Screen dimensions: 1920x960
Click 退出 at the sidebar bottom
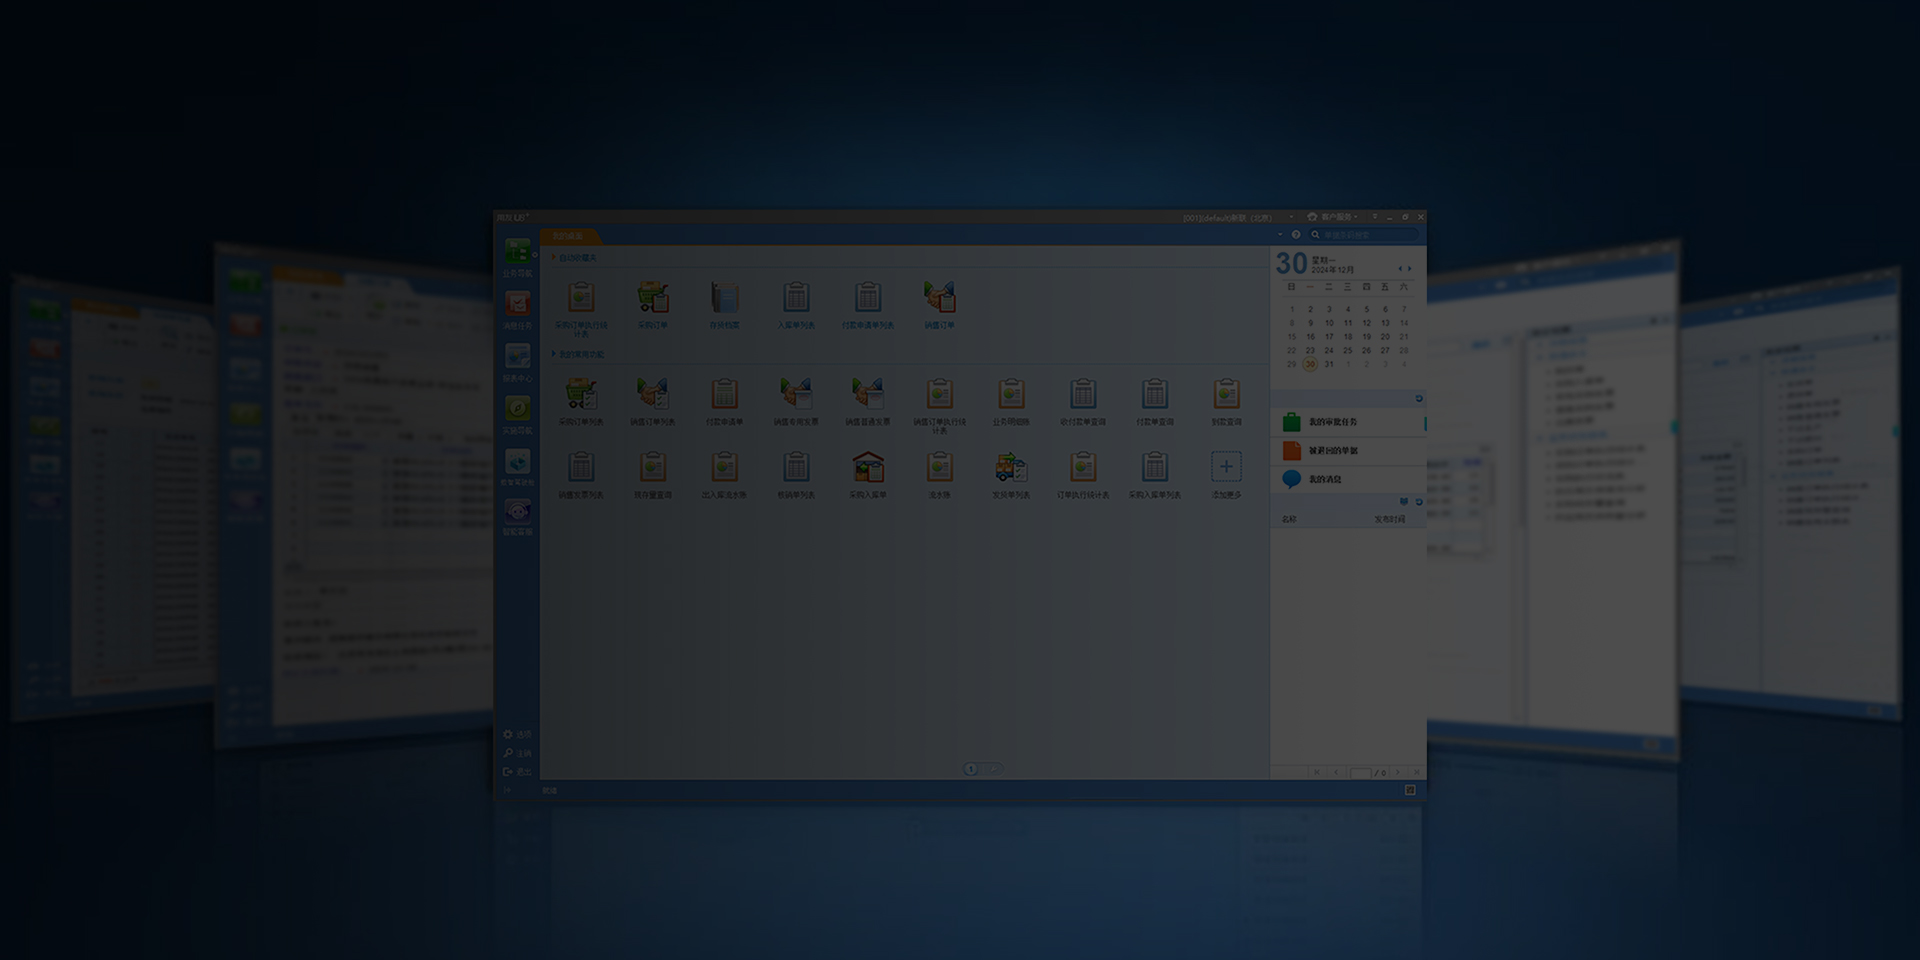pyautogui.click(x=518, y=772)
